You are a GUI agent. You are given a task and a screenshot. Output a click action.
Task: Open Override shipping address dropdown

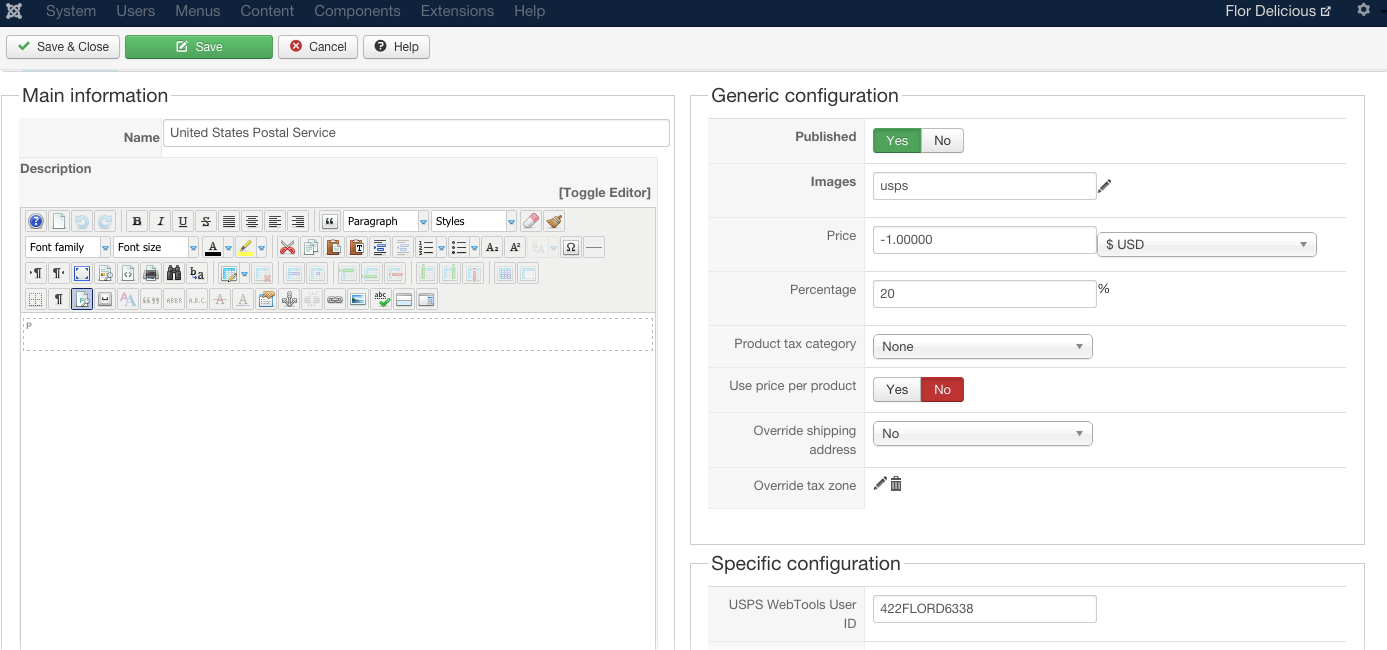click(x=983, y=434)
